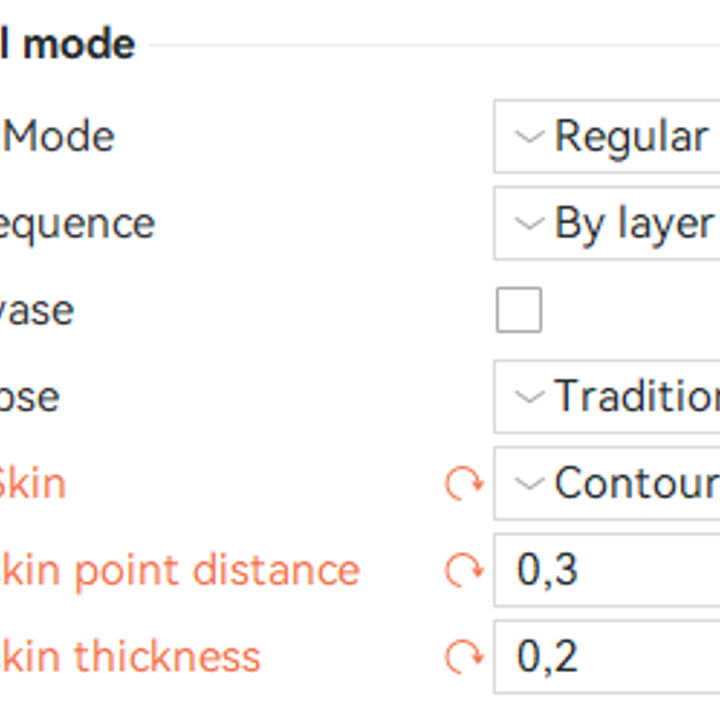720x720 pixels.
Task: Click the vase setting label
Action: 36,310
